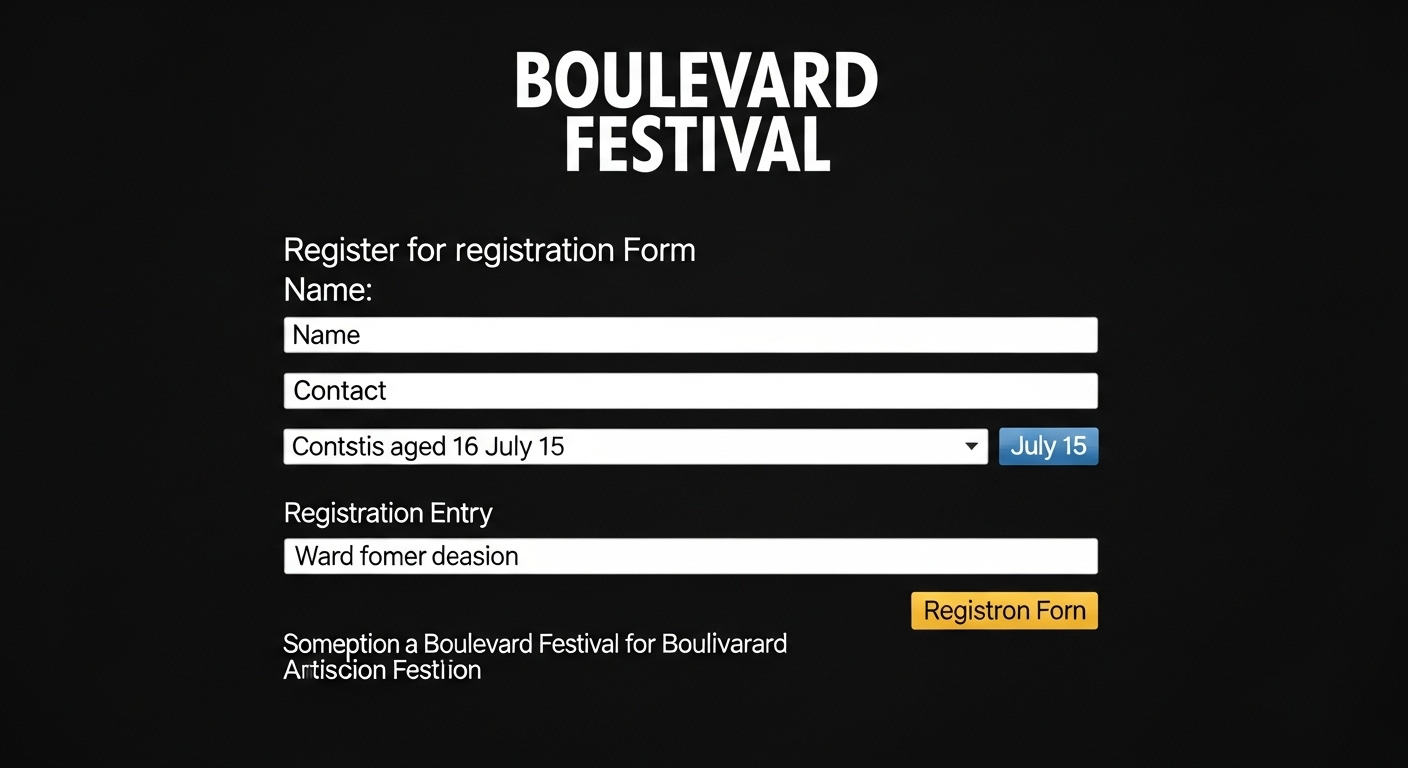Click the BOULEVARD word in title
Viewport: 1408px width, 768px height.
pos(696,82)
